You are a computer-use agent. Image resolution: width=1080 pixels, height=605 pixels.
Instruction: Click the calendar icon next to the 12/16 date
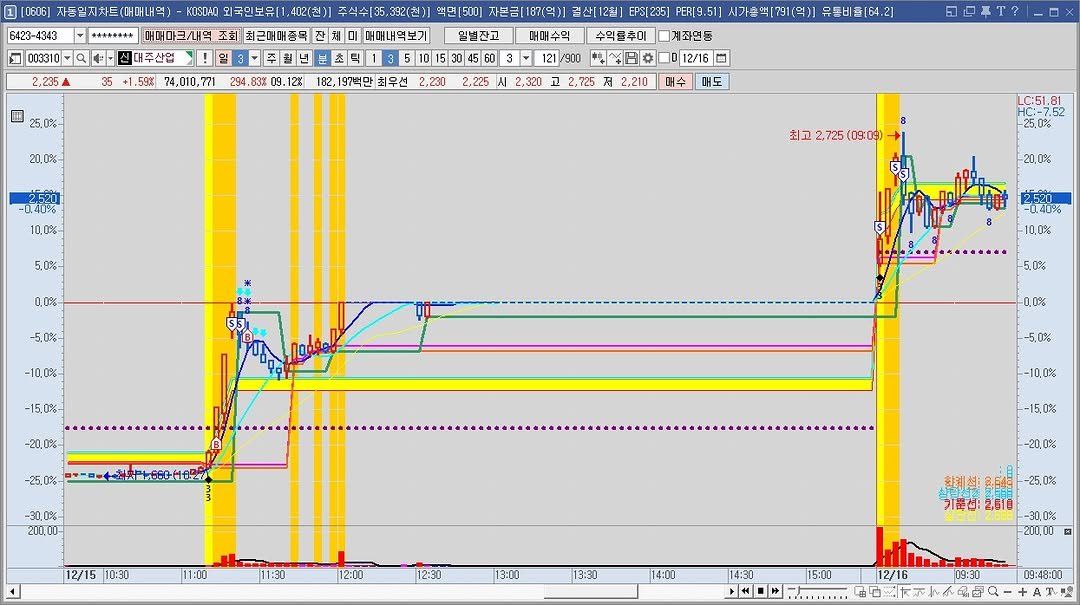point(719,58)
